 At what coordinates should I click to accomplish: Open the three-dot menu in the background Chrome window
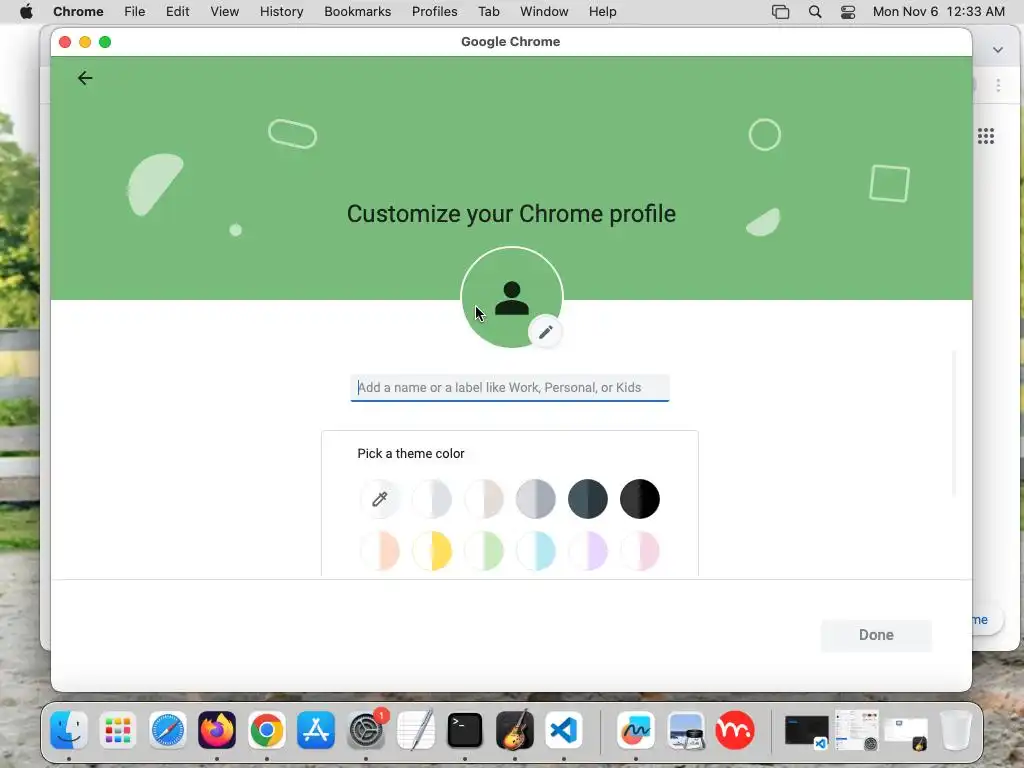pyautogui.click(x=998, y=86)
